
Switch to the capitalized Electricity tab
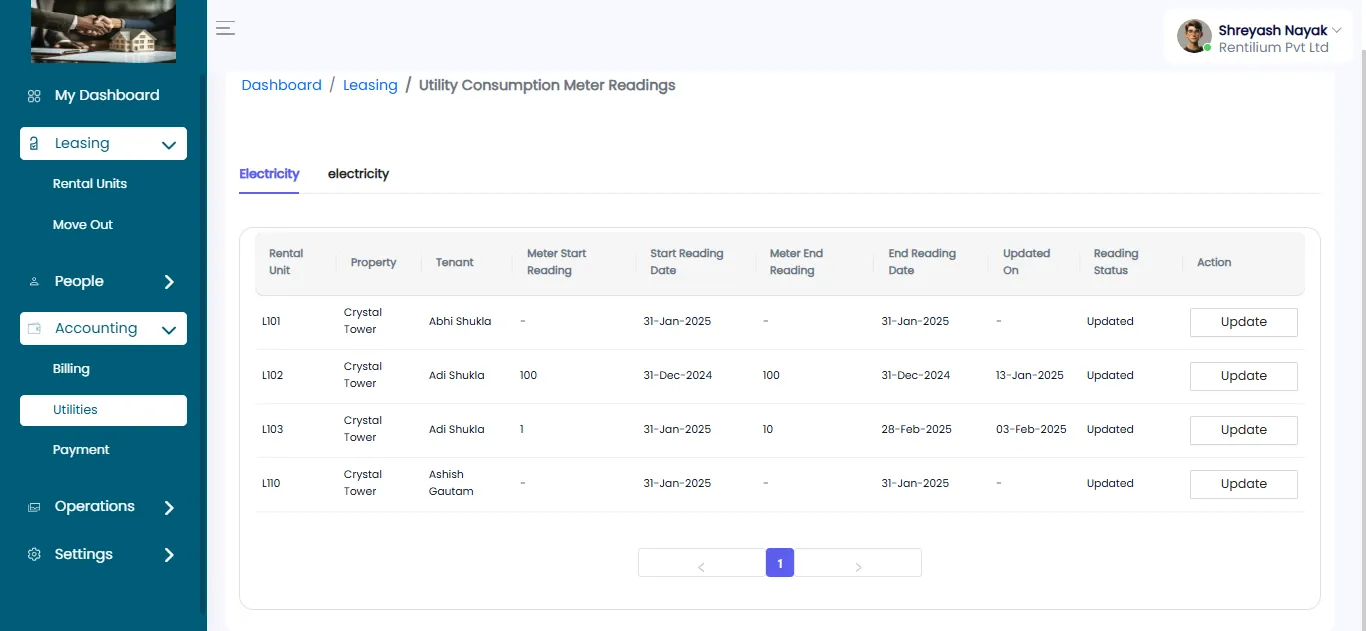[269, 174]
